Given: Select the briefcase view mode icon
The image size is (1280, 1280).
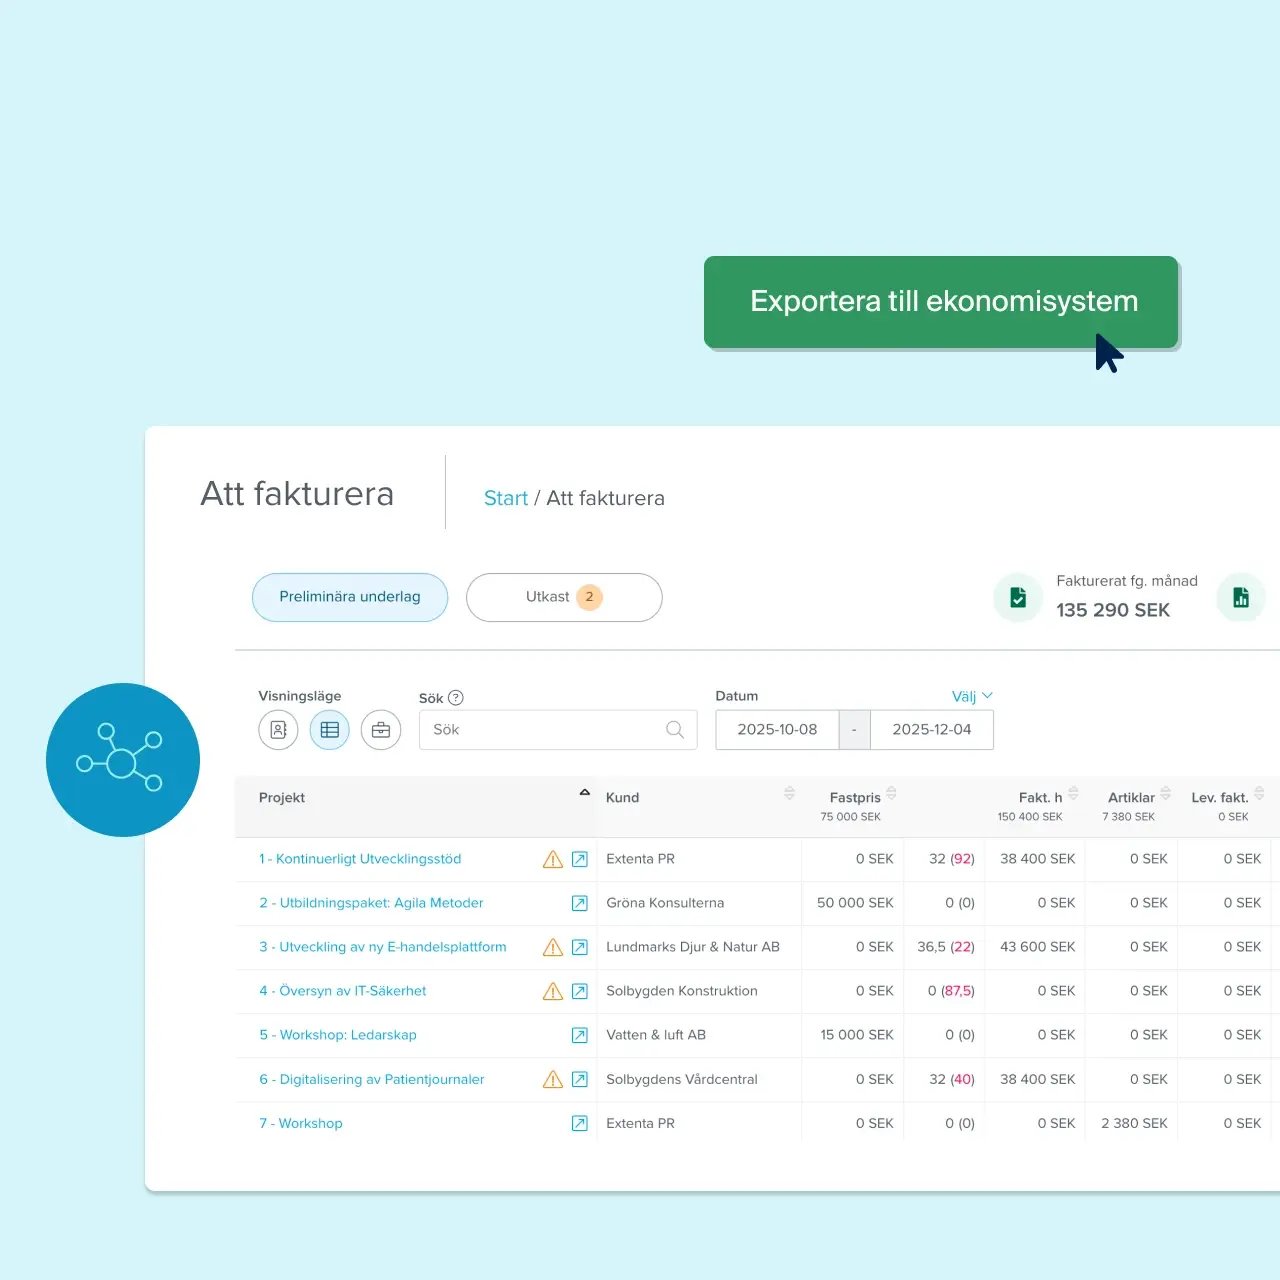Looking at the screenshot, I should click(381, 730).
